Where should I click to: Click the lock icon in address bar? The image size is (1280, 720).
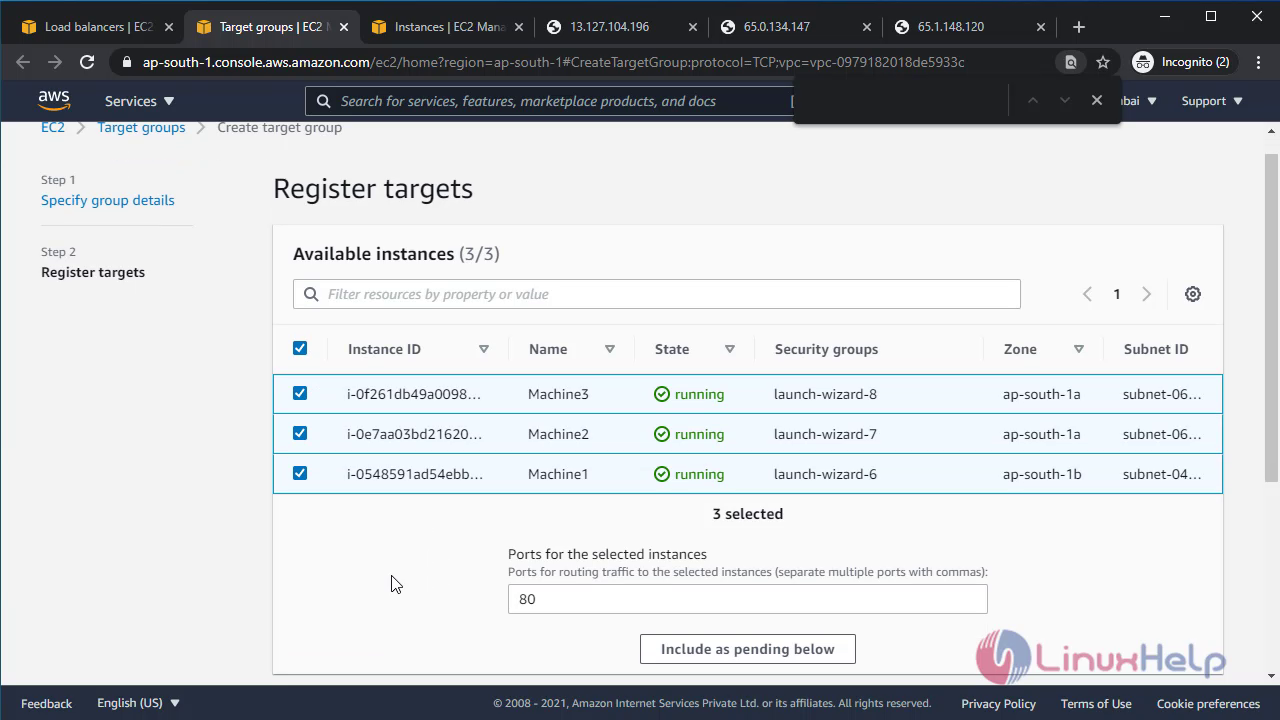pos(126,62)
